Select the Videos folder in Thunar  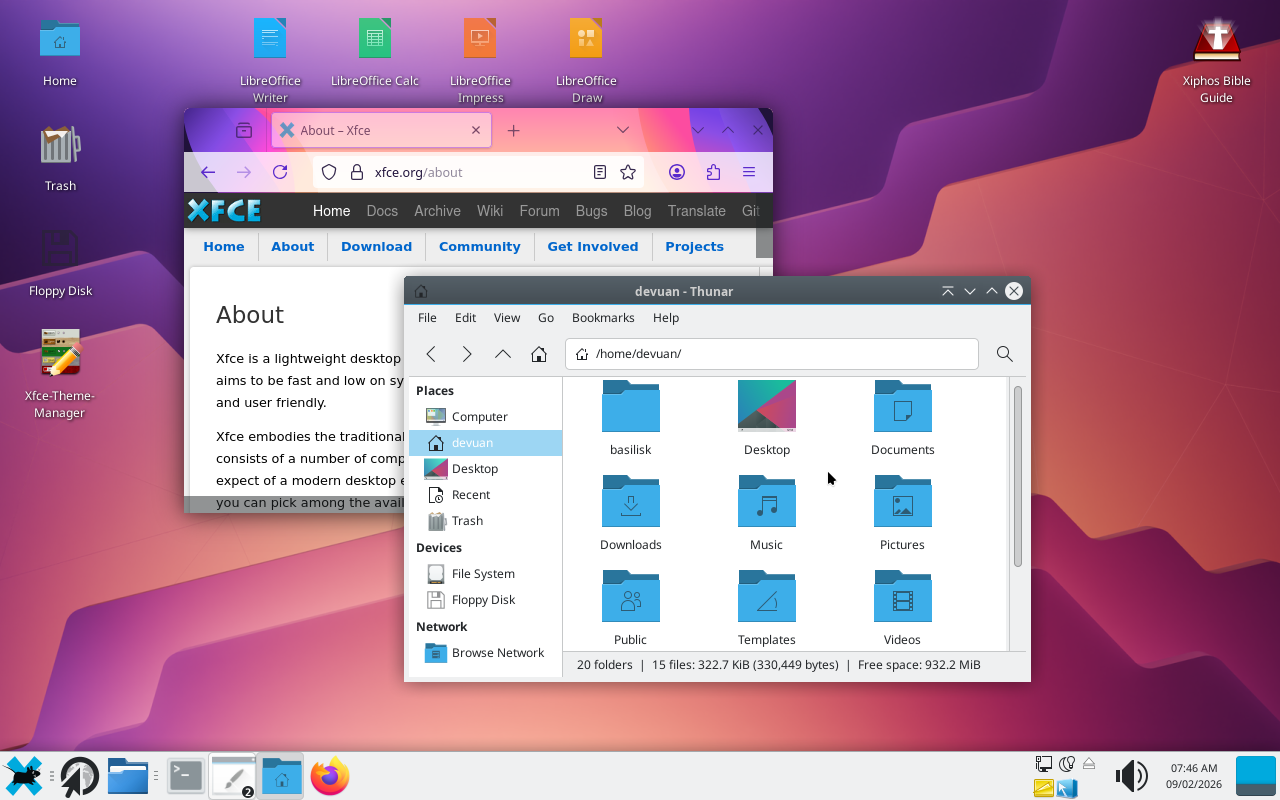tap(903, 608)
